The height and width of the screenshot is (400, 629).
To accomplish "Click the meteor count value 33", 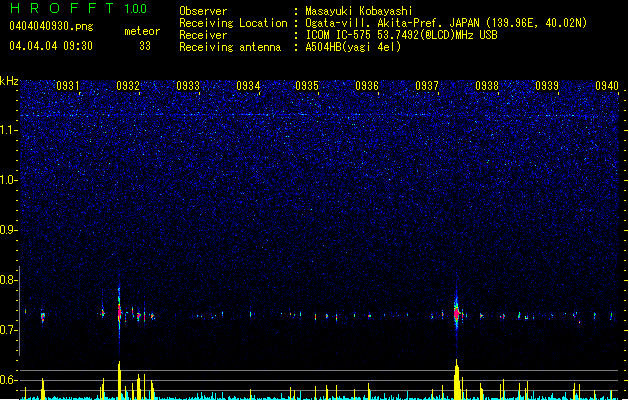I will pyautogui.click(x=145, y=46).
